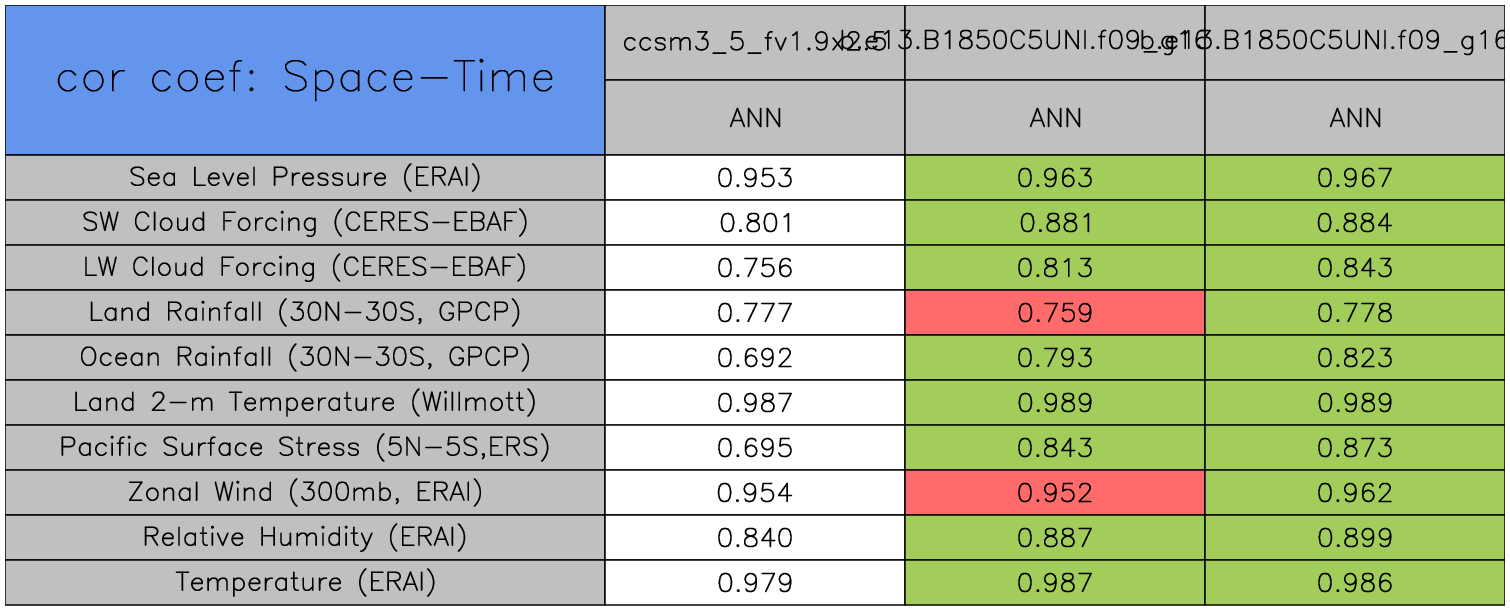Select the Ocean Rainfall (30N-30S, GPCP) label

(305, 357)
